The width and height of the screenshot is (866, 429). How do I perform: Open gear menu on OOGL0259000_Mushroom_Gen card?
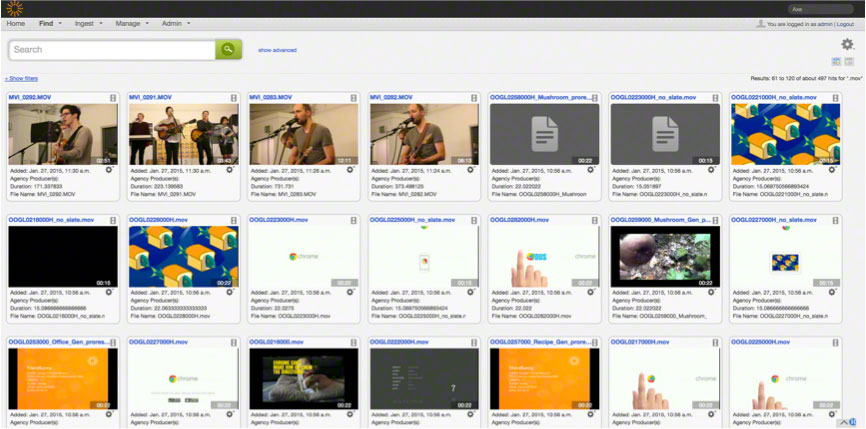[711, 292]
